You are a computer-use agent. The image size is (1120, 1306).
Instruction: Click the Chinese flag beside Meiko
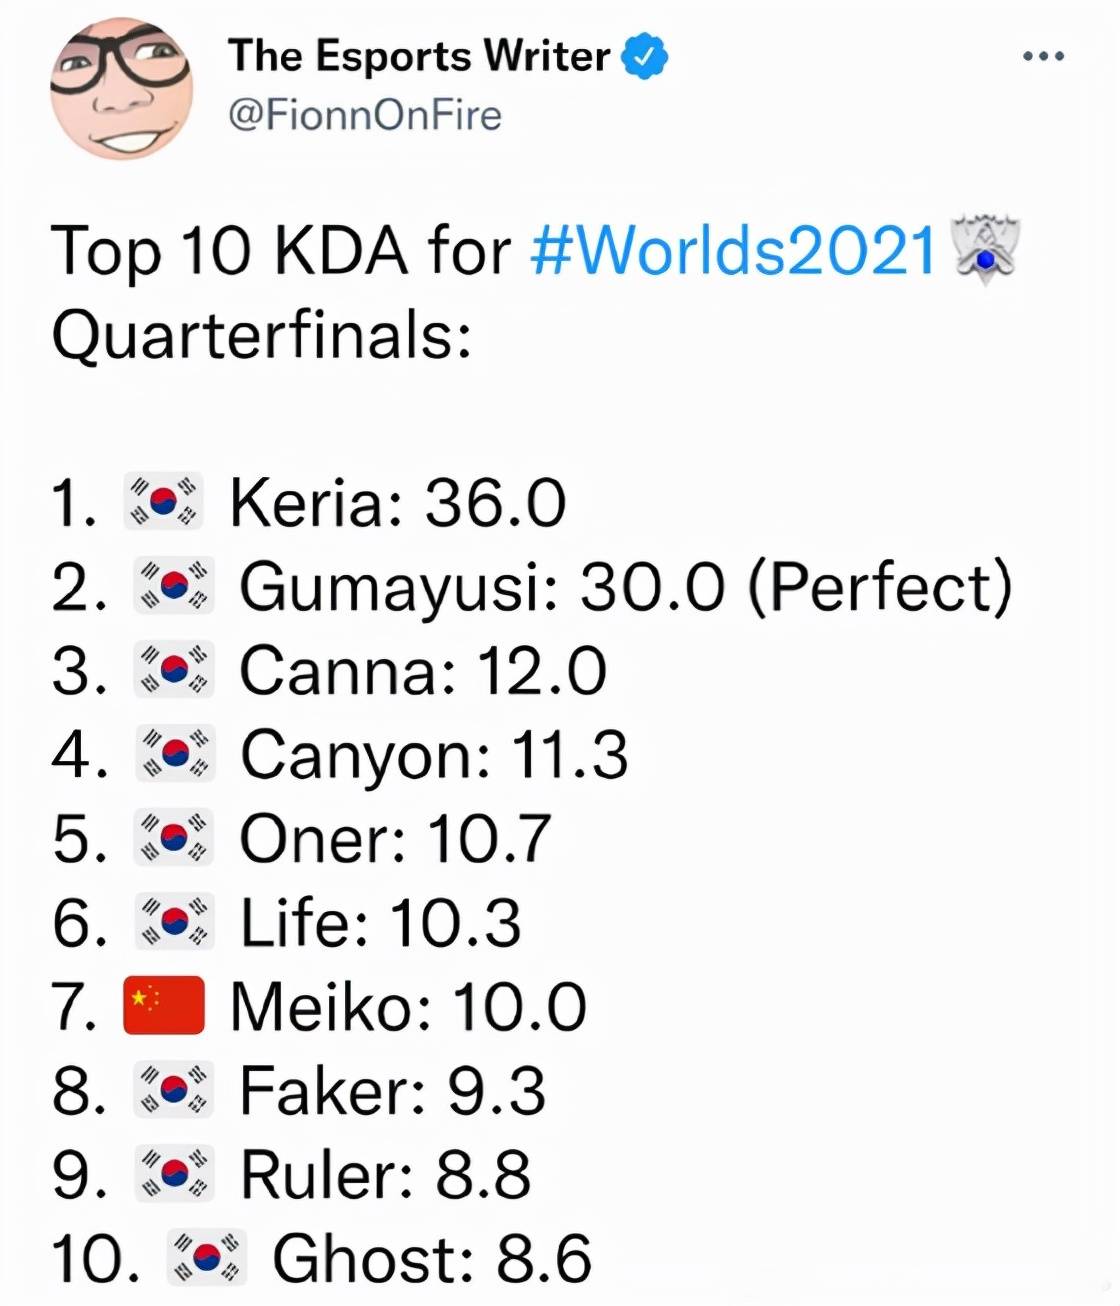164,1005
